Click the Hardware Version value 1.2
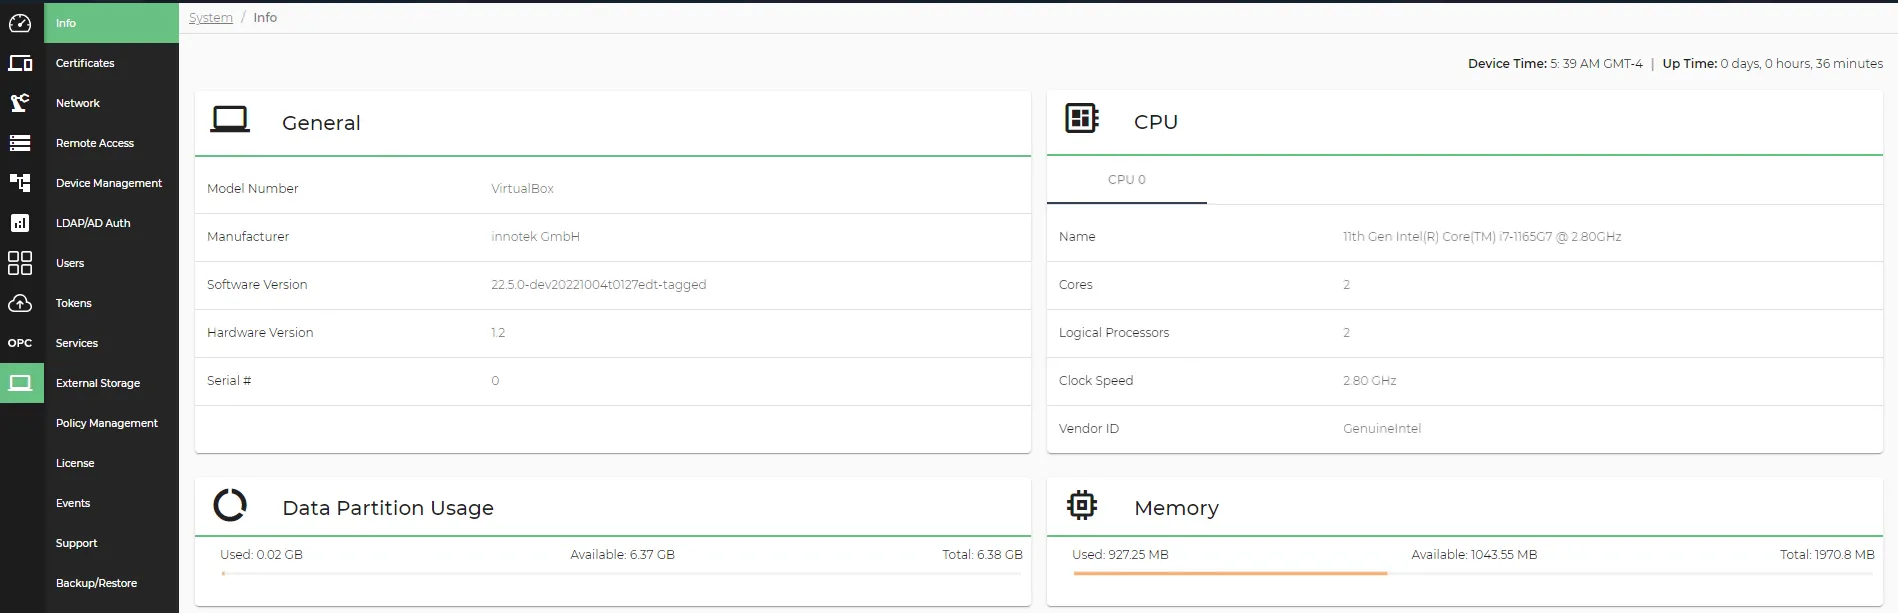This screenshot has width=1898, height=613. tap(498, 333)
